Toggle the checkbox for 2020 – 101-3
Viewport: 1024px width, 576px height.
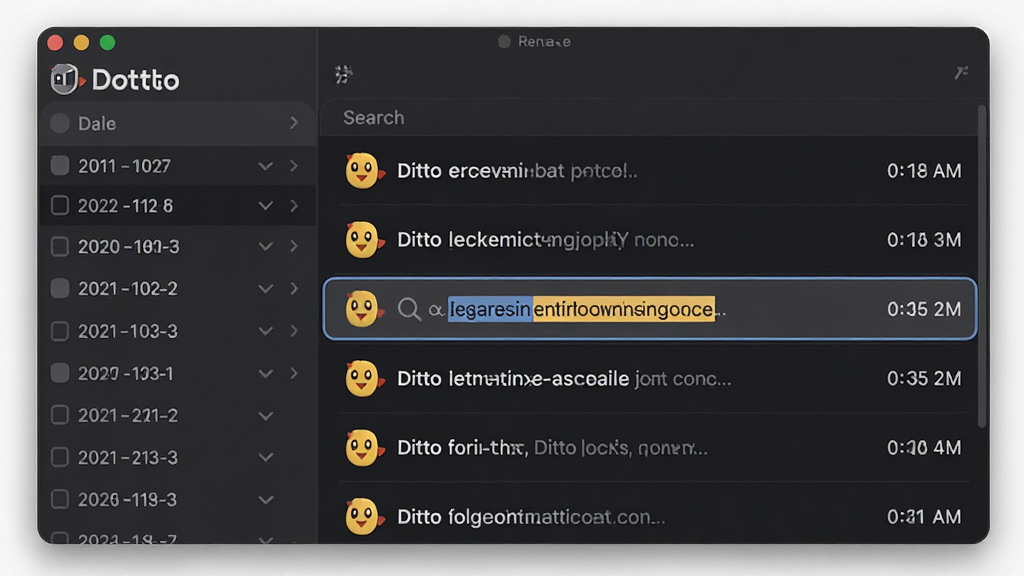point(60,246)
